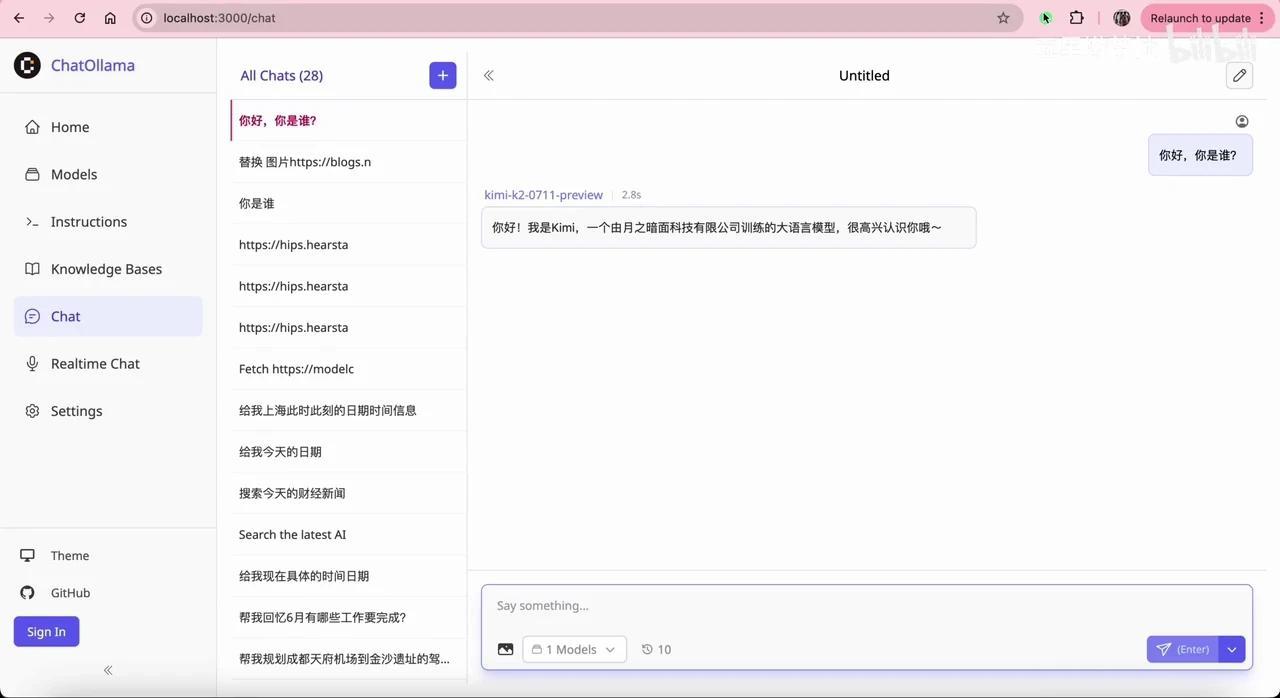
Task: Click the All Chats (28) heading
Action: [281, 75]
